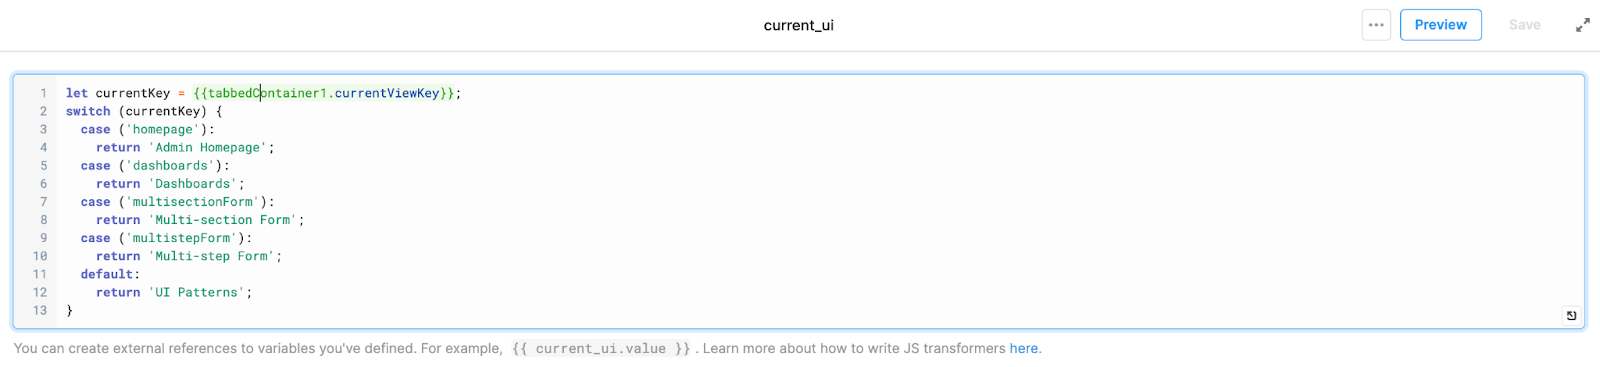Click the 'homepage' case label

point(163,129)
